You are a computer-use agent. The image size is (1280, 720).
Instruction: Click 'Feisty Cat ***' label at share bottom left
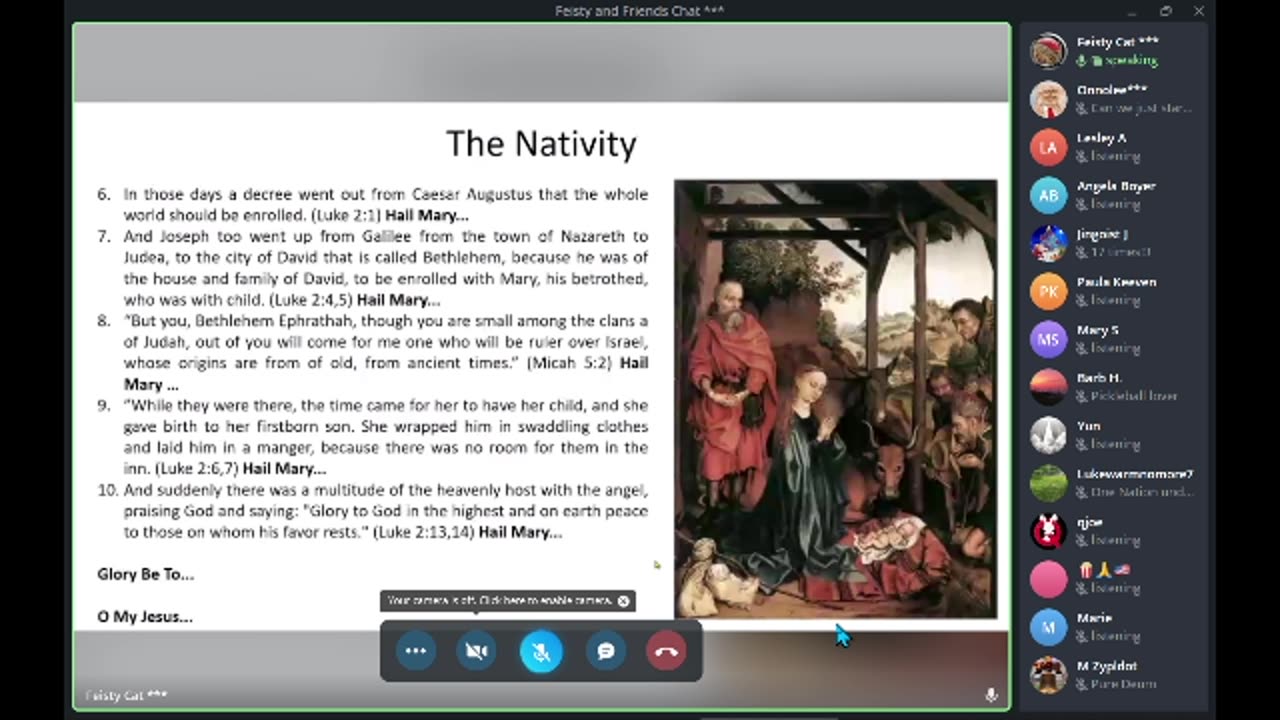coord(126,695)
